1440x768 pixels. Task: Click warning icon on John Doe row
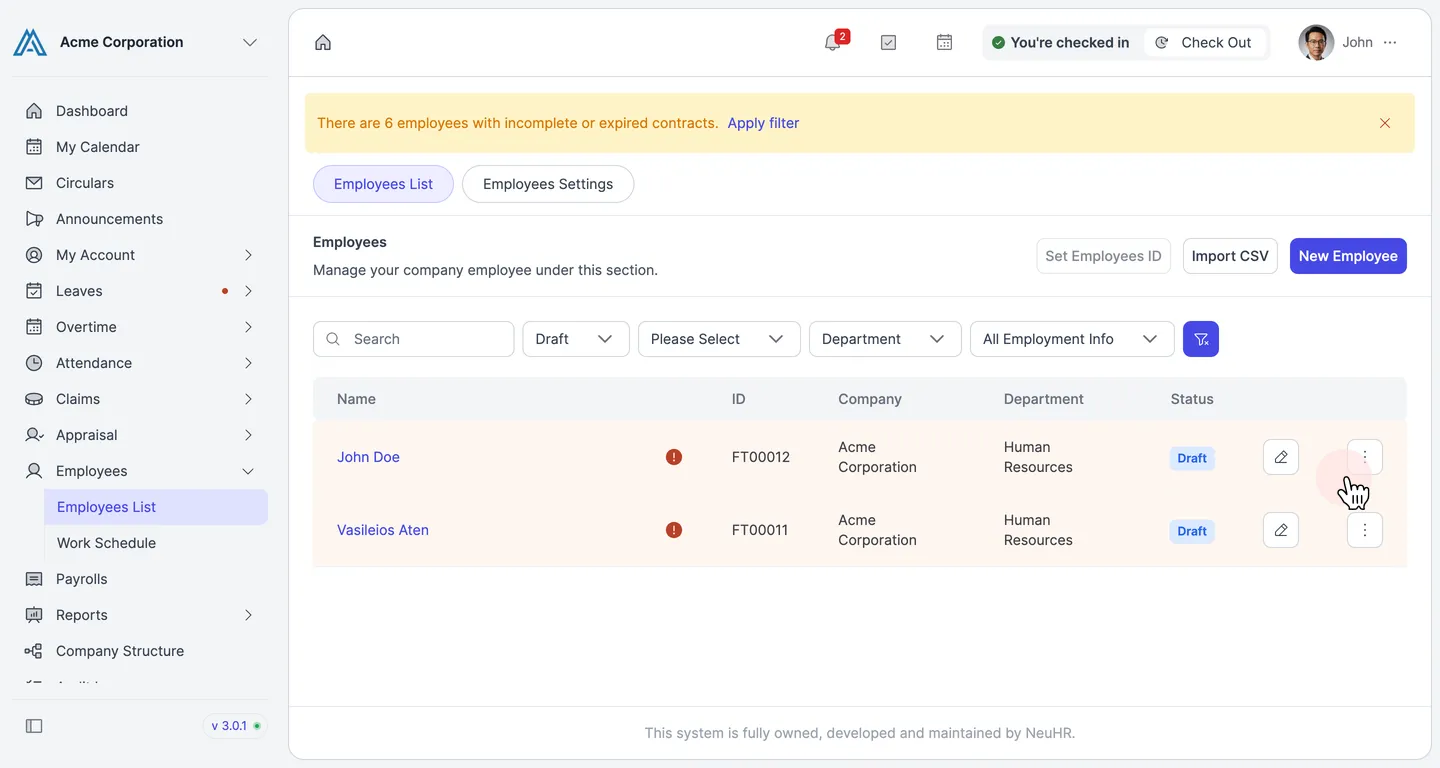pyautogui.click(x=674, y=457)
